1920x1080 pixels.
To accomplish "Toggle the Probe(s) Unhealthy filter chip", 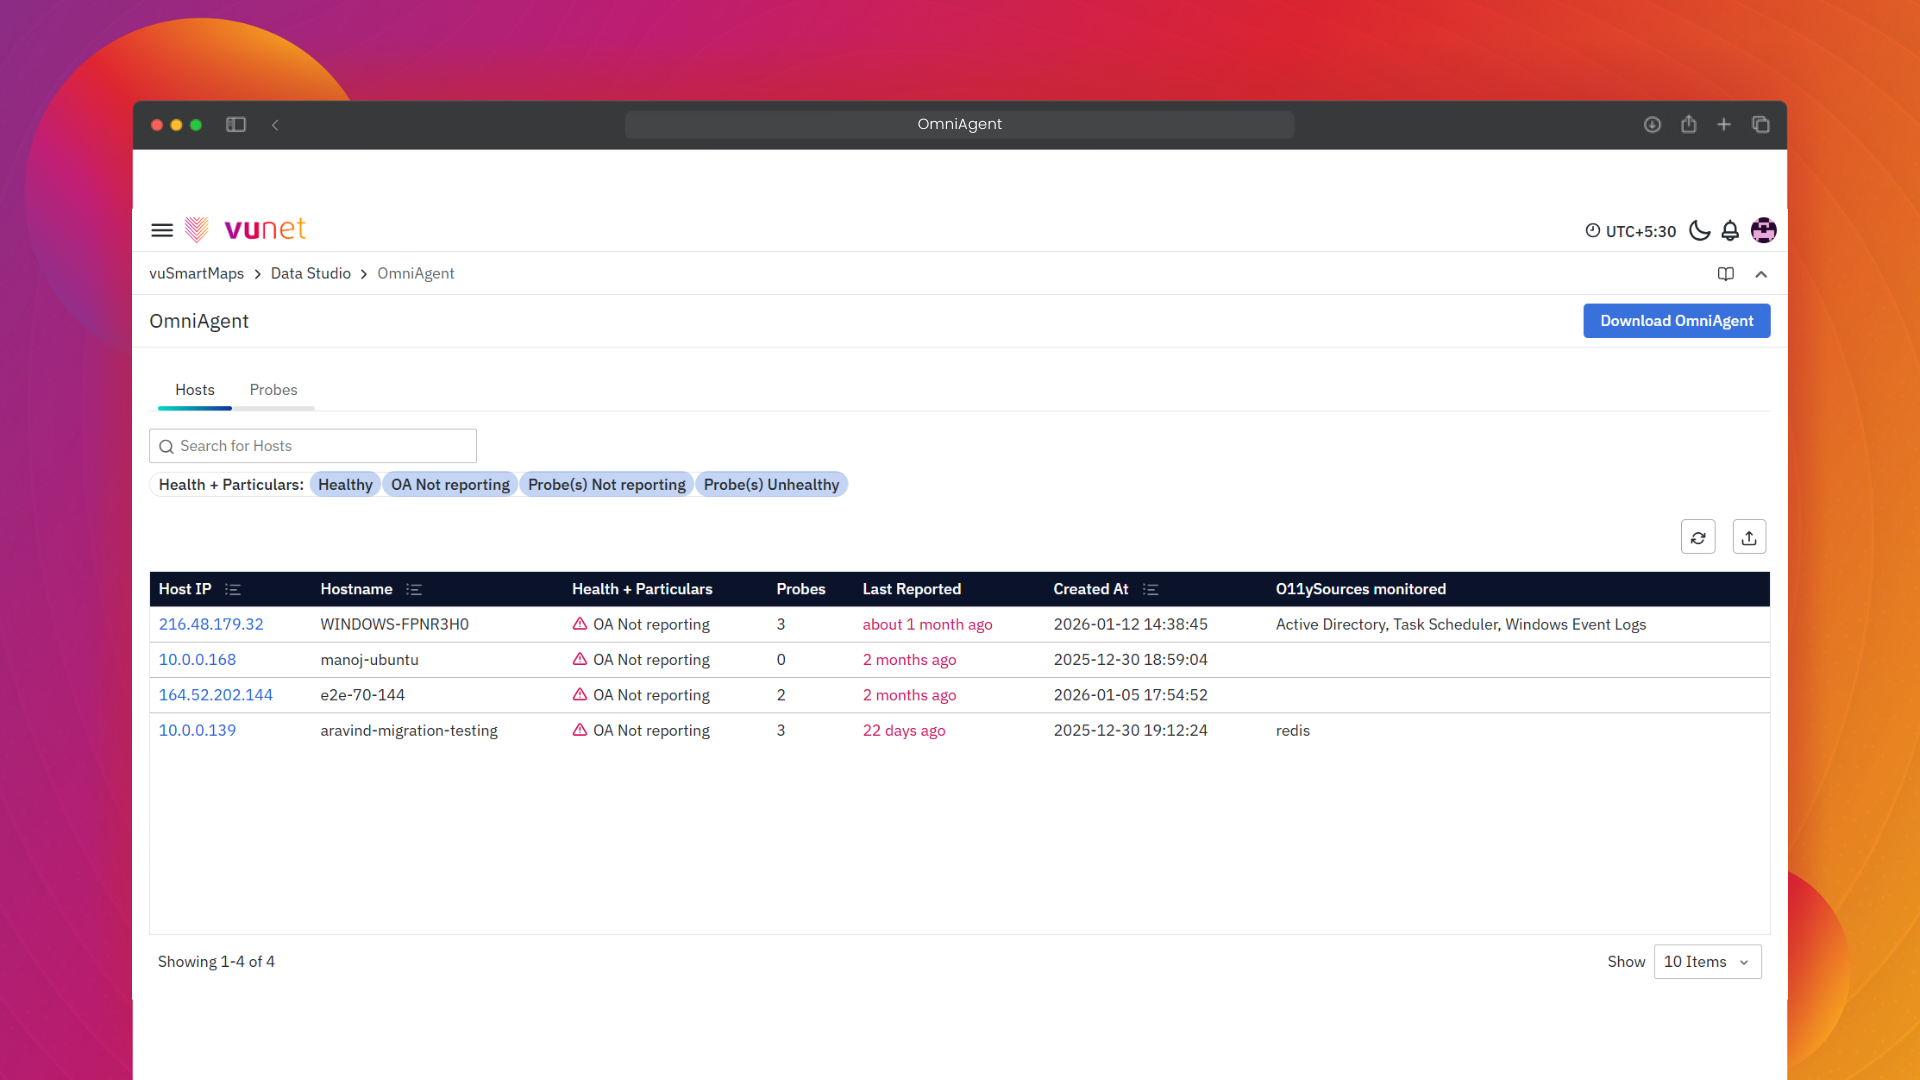I will (771, 485).
